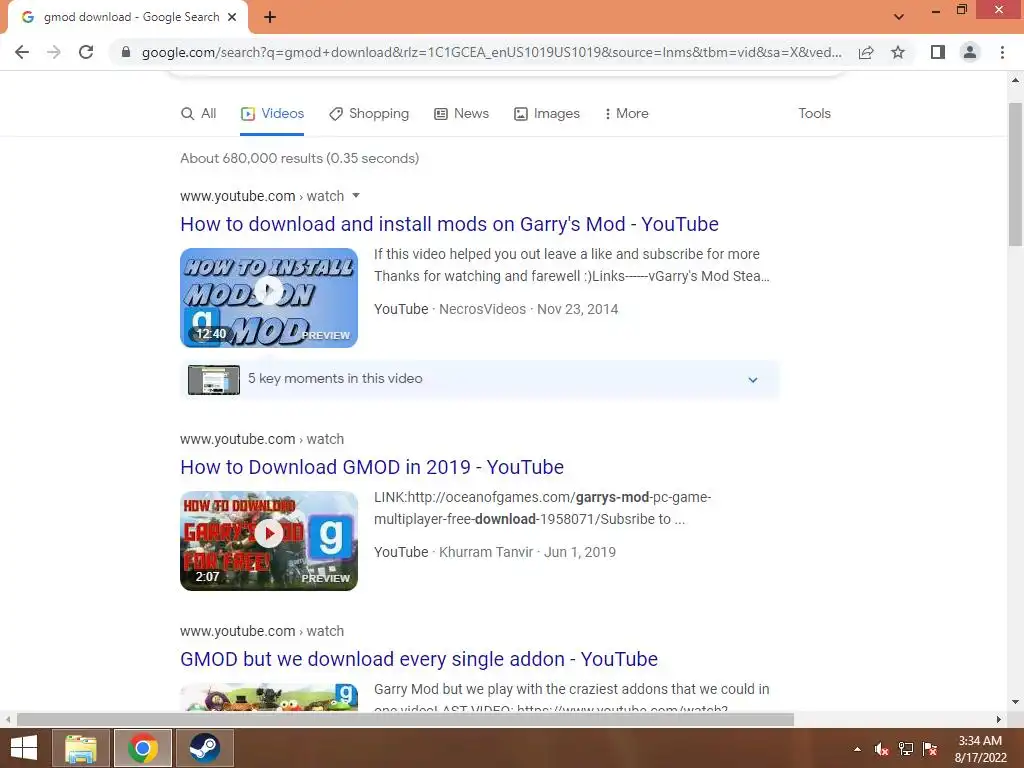1024x768 pixels.
Task: Click the vertical scrollbar thumb
Action: 1015,174
